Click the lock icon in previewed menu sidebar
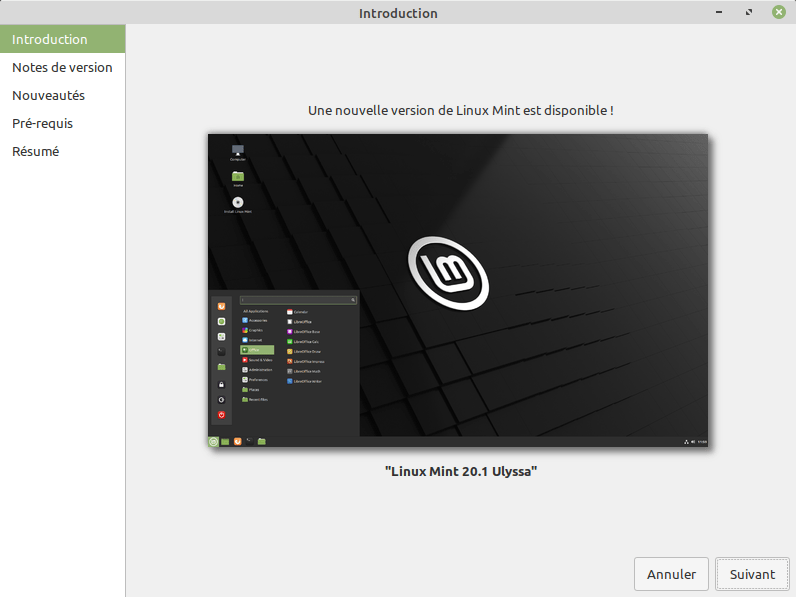The width and height of the screenshot is (796, 597). 222,384
